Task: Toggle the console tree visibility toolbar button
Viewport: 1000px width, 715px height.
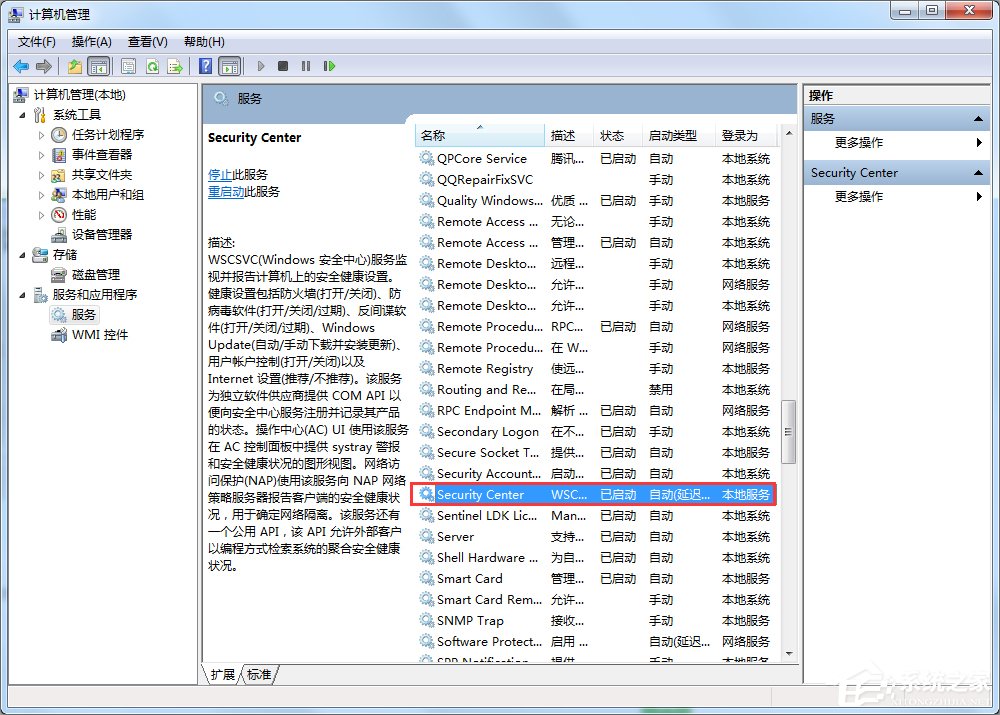Action: click(98, 66)
